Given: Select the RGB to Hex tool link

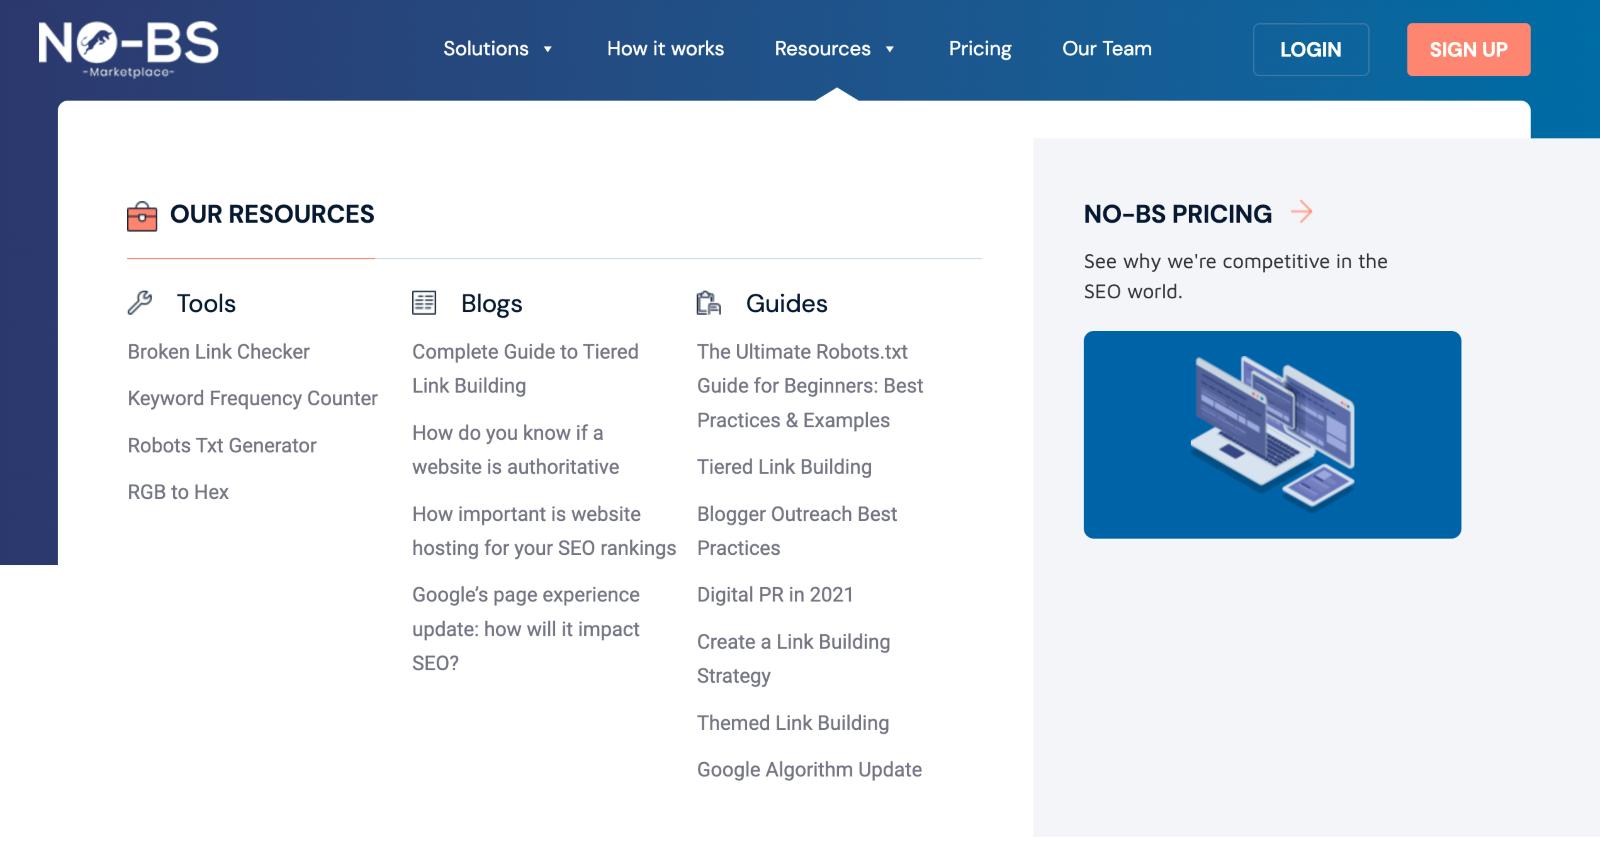Looking at the screenshot, I should [x=178, y=492].
